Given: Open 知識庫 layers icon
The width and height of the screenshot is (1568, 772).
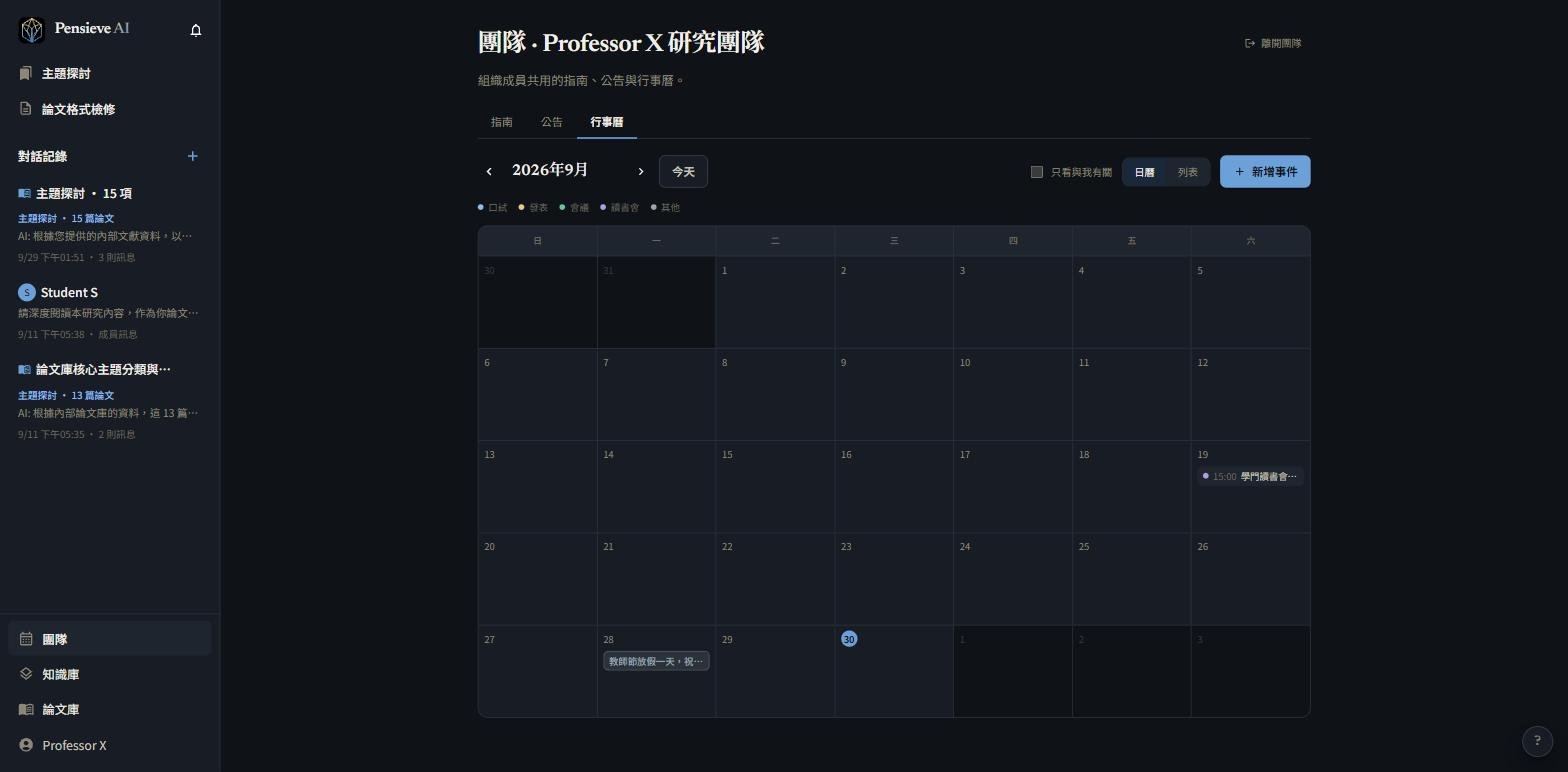Looking at the screenshot, I should click(26, 674).
